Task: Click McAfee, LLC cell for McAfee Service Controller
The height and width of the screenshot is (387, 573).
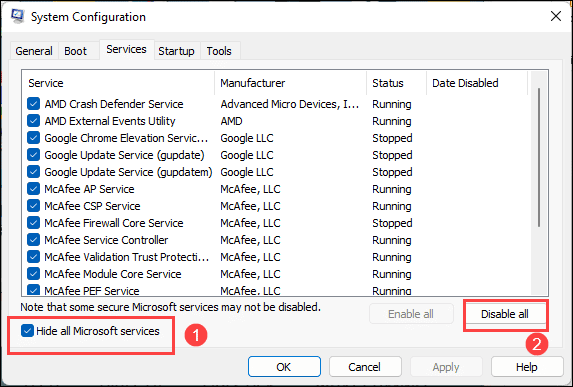Action: coord(250,240)
